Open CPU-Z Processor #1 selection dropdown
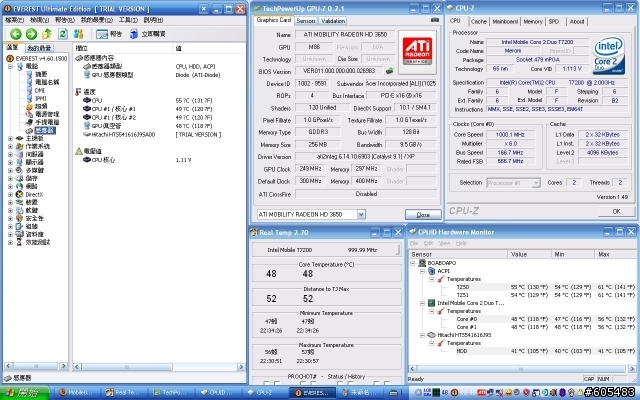 (x=536, y=183)
